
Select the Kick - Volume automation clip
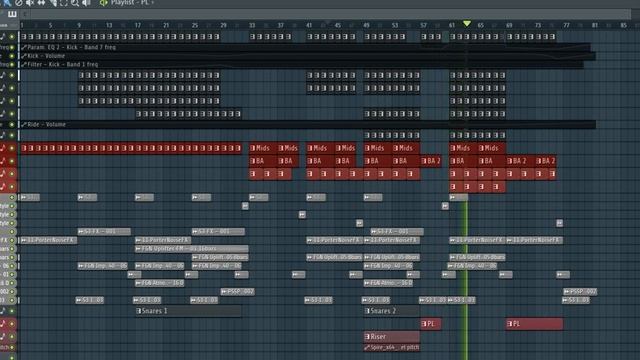(308, 56)
